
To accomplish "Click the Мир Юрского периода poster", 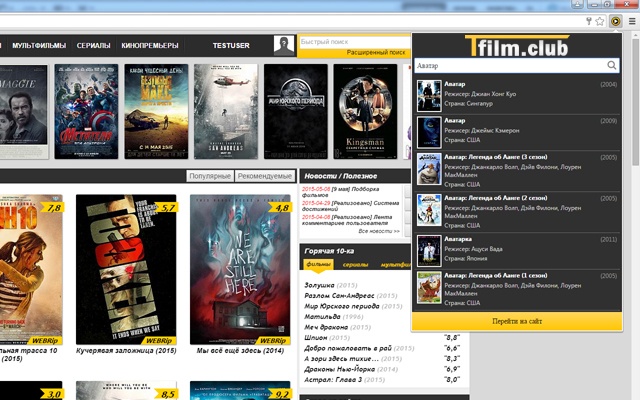I will (296, 111).
